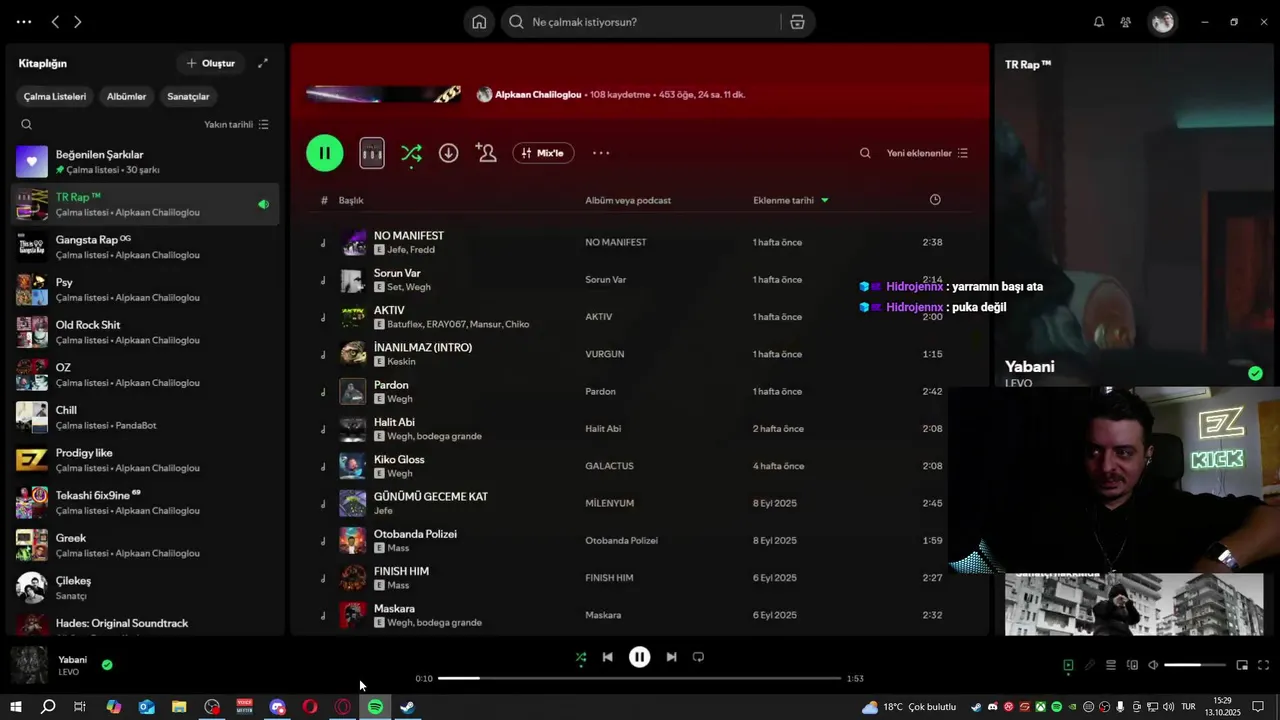Viewport: 1280px width, 720px height.
Task: Click the Maskara track title
Action: (x=394, y=608)
